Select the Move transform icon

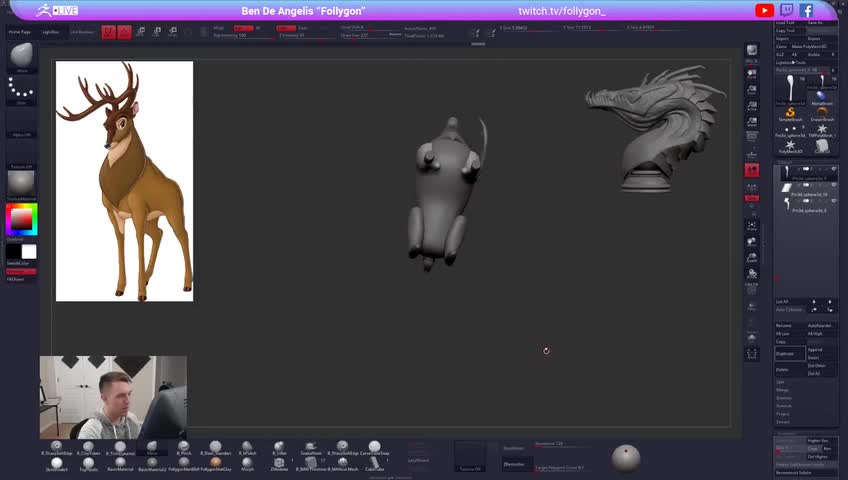coord(141,32)
